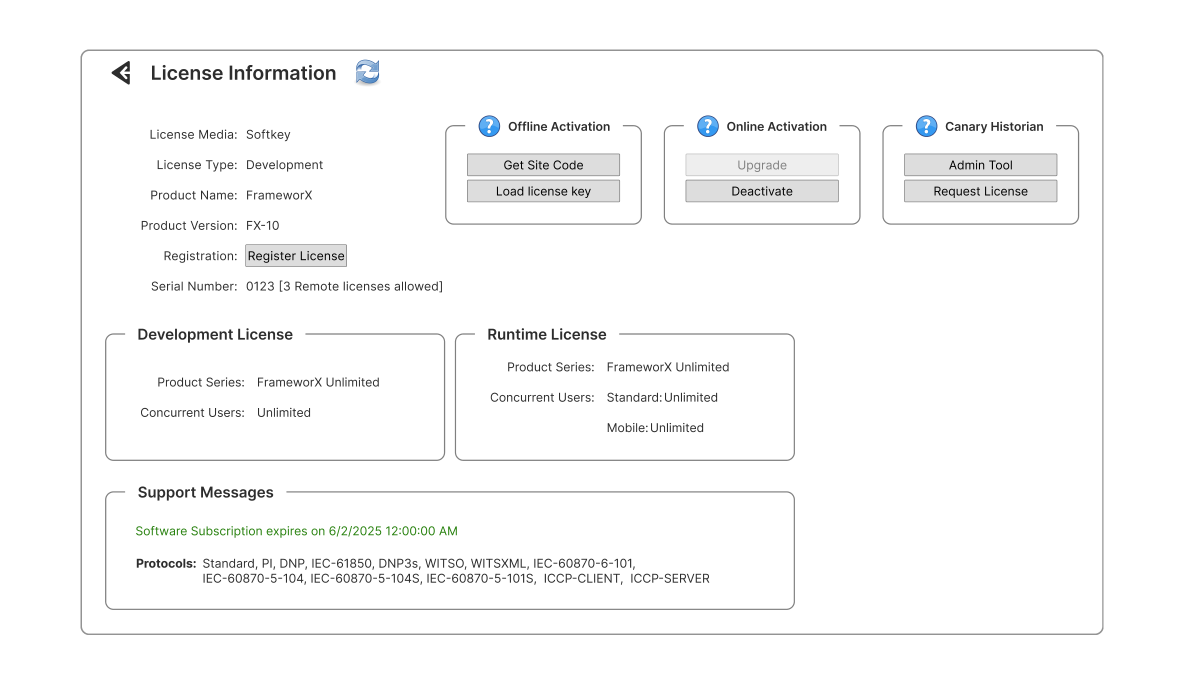The width and height of the screenshot is (1184, 684).
Task: Open Online Activation help icon
Action: click(x=708, y=126)
